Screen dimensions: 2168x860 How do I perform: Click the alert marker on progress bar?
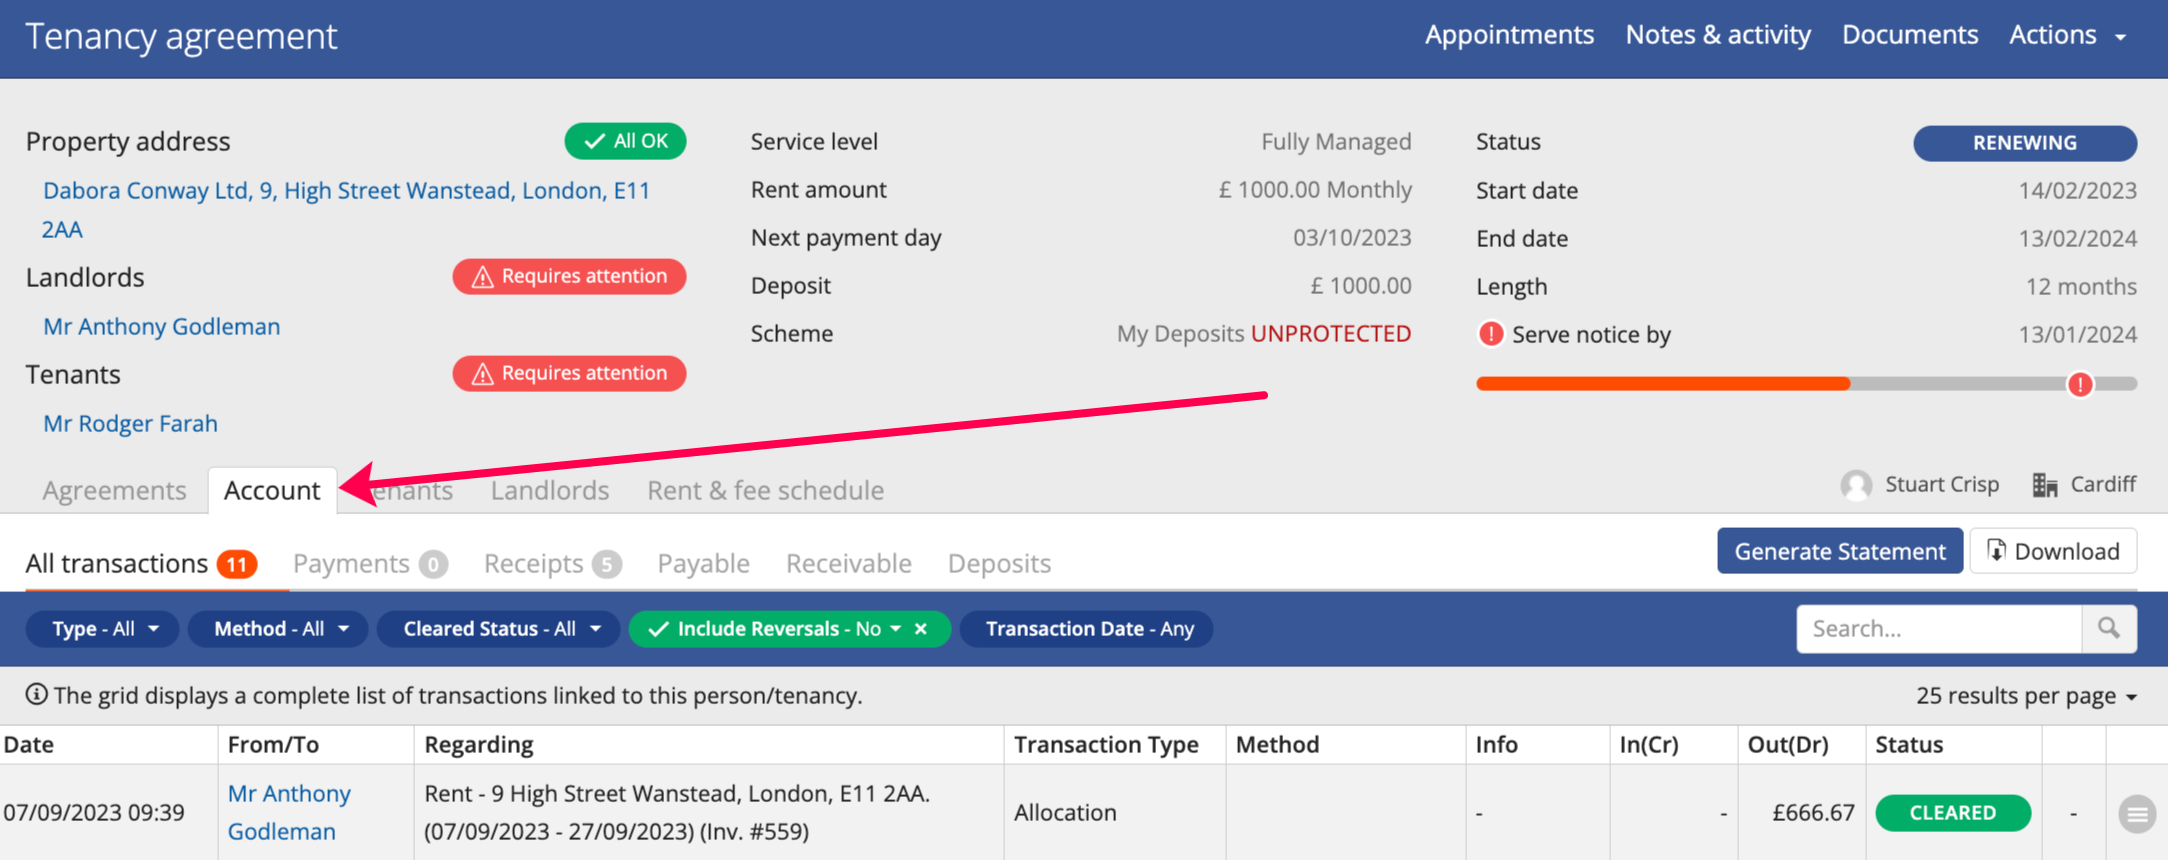2080,384
